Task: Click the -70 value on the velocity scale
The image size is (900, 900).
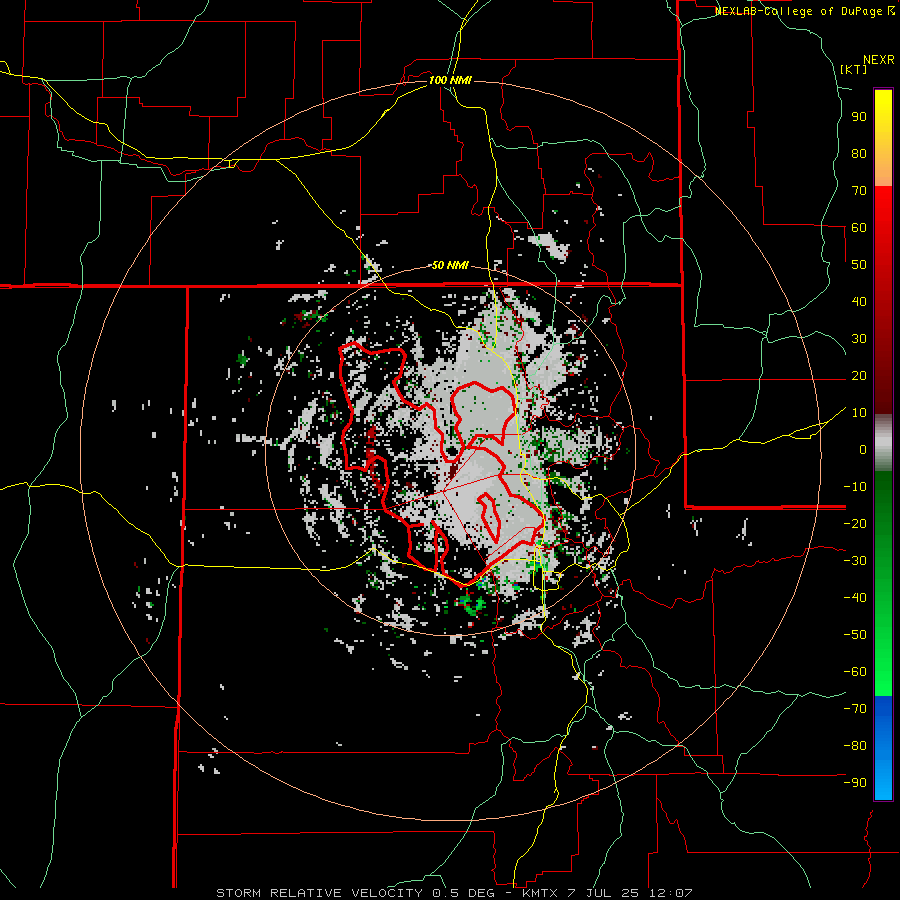Action: pyautogui.click(x=855, y=709)
